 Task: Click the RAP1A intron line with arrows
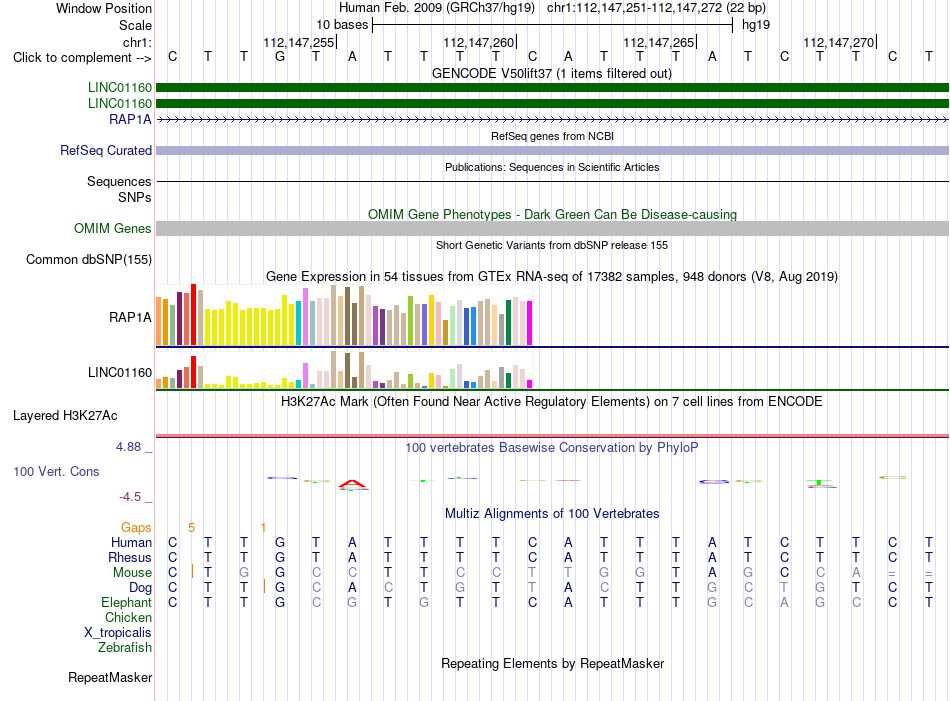552,120
